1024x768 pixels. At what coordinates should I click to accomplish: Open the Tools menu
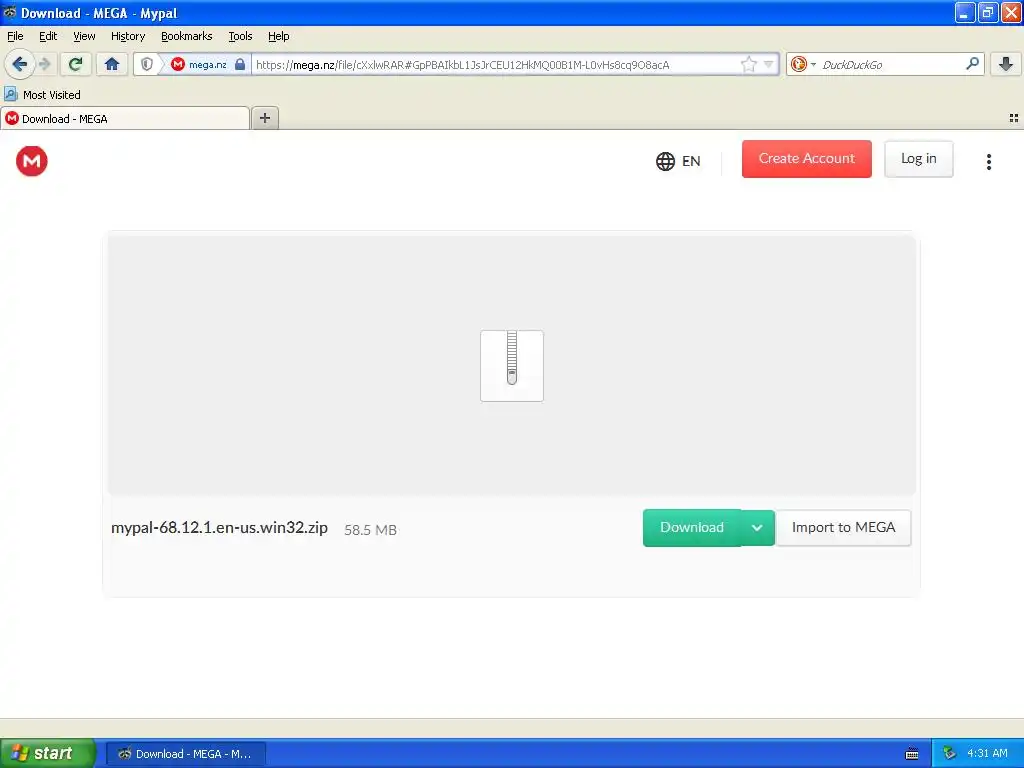[x=240, y=36]
